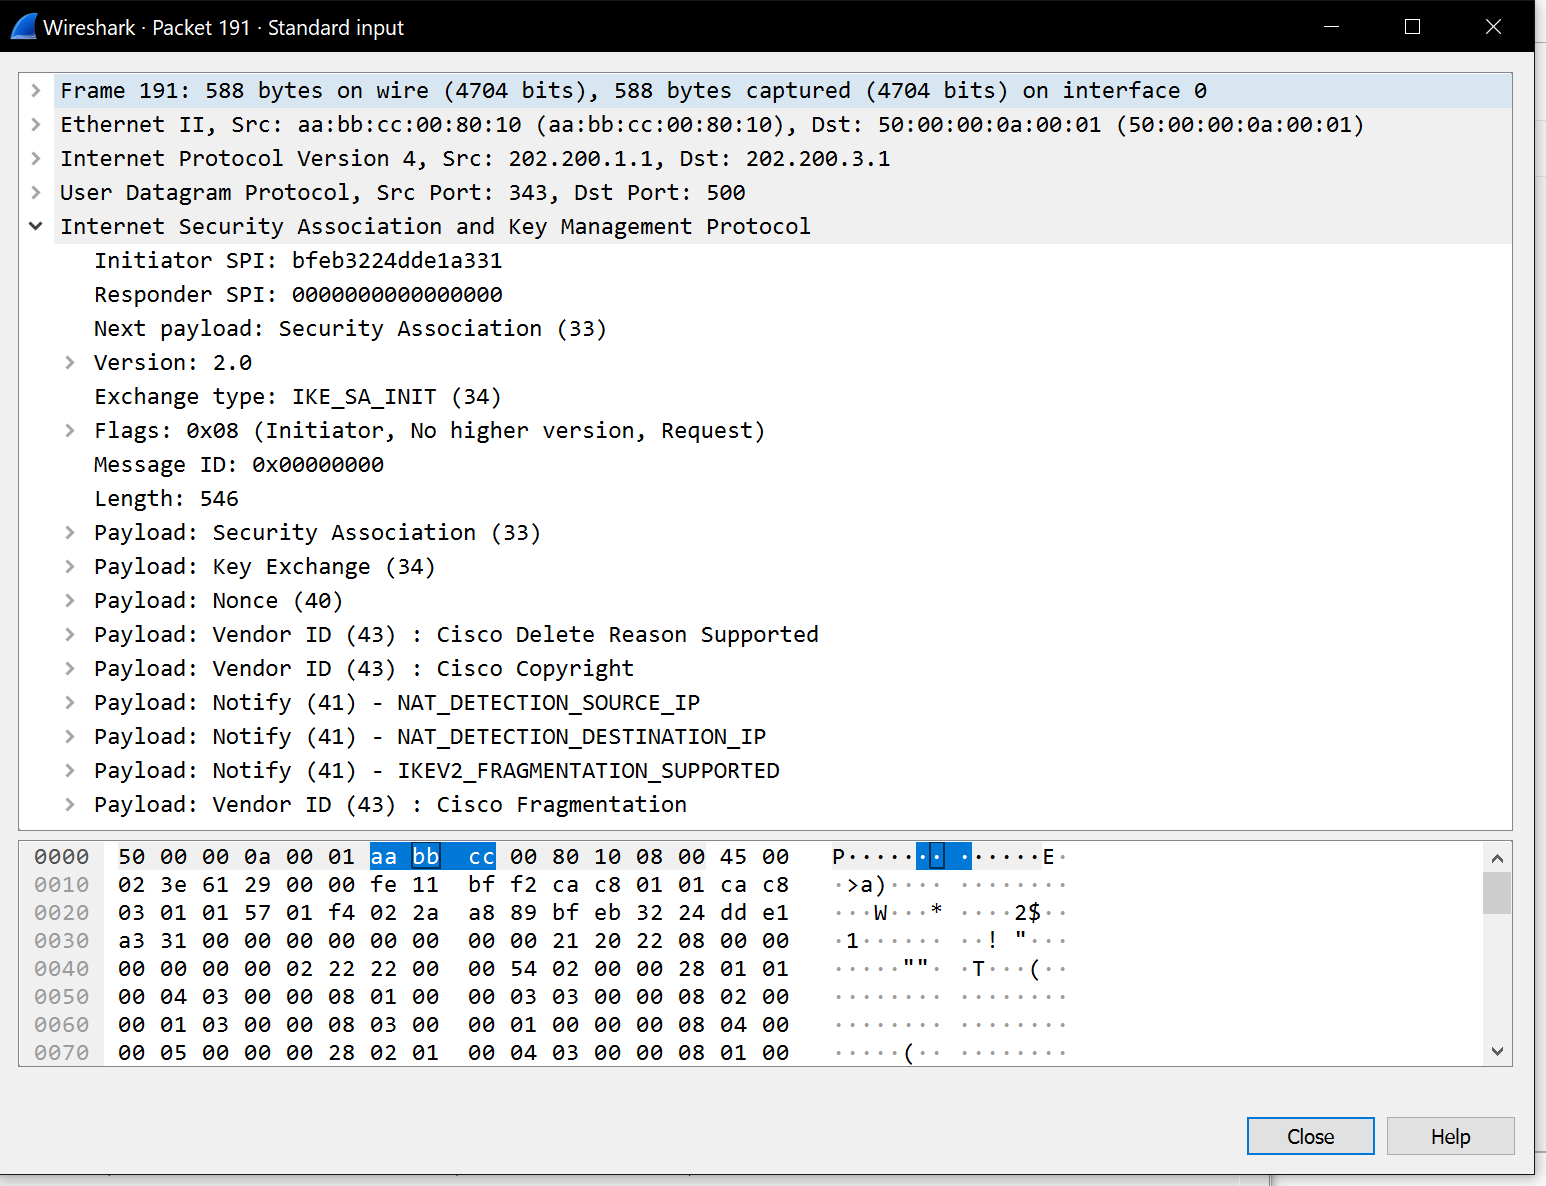Click hex byte '54' in row 0040
The width and height of the screenshot is (1546, 1186).
[524, 969]
